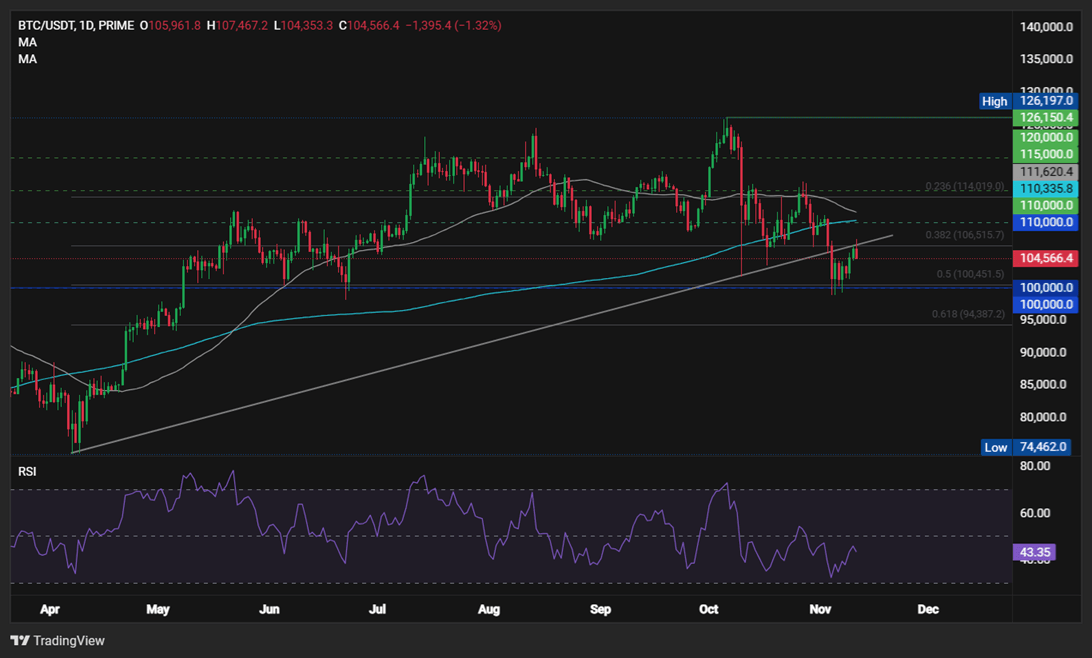The image size is (1092, 658).
Task: Click the green 126,150.4 price tag
Action: pyautogui.click(x=1045, y=118)
